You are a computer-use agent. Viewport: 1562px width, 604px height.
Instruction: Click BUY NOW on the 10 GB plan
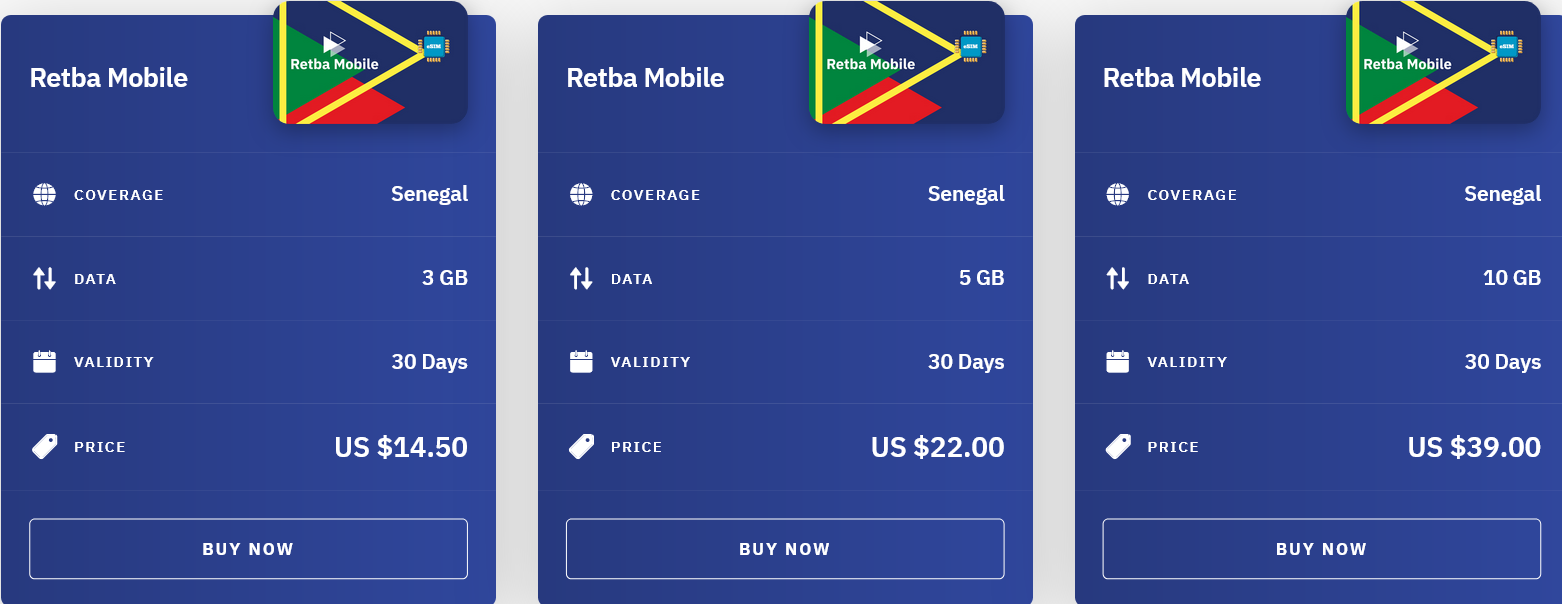[x=1321, y=548]
